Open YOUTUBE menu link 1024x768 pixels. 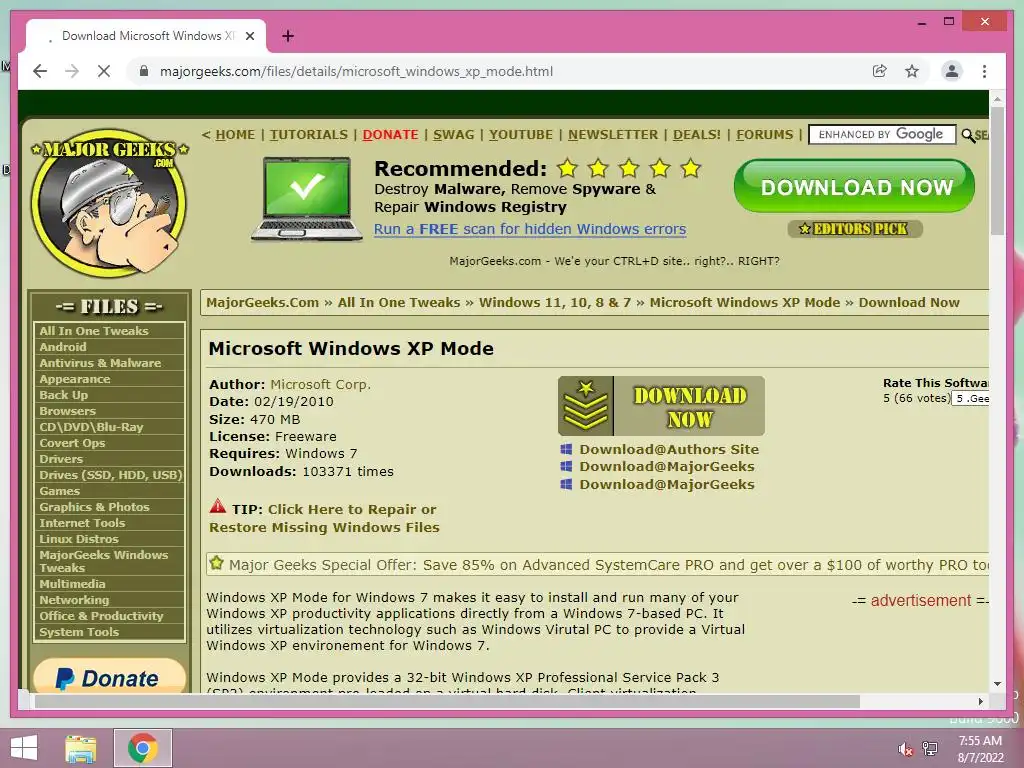click(521, 135)
